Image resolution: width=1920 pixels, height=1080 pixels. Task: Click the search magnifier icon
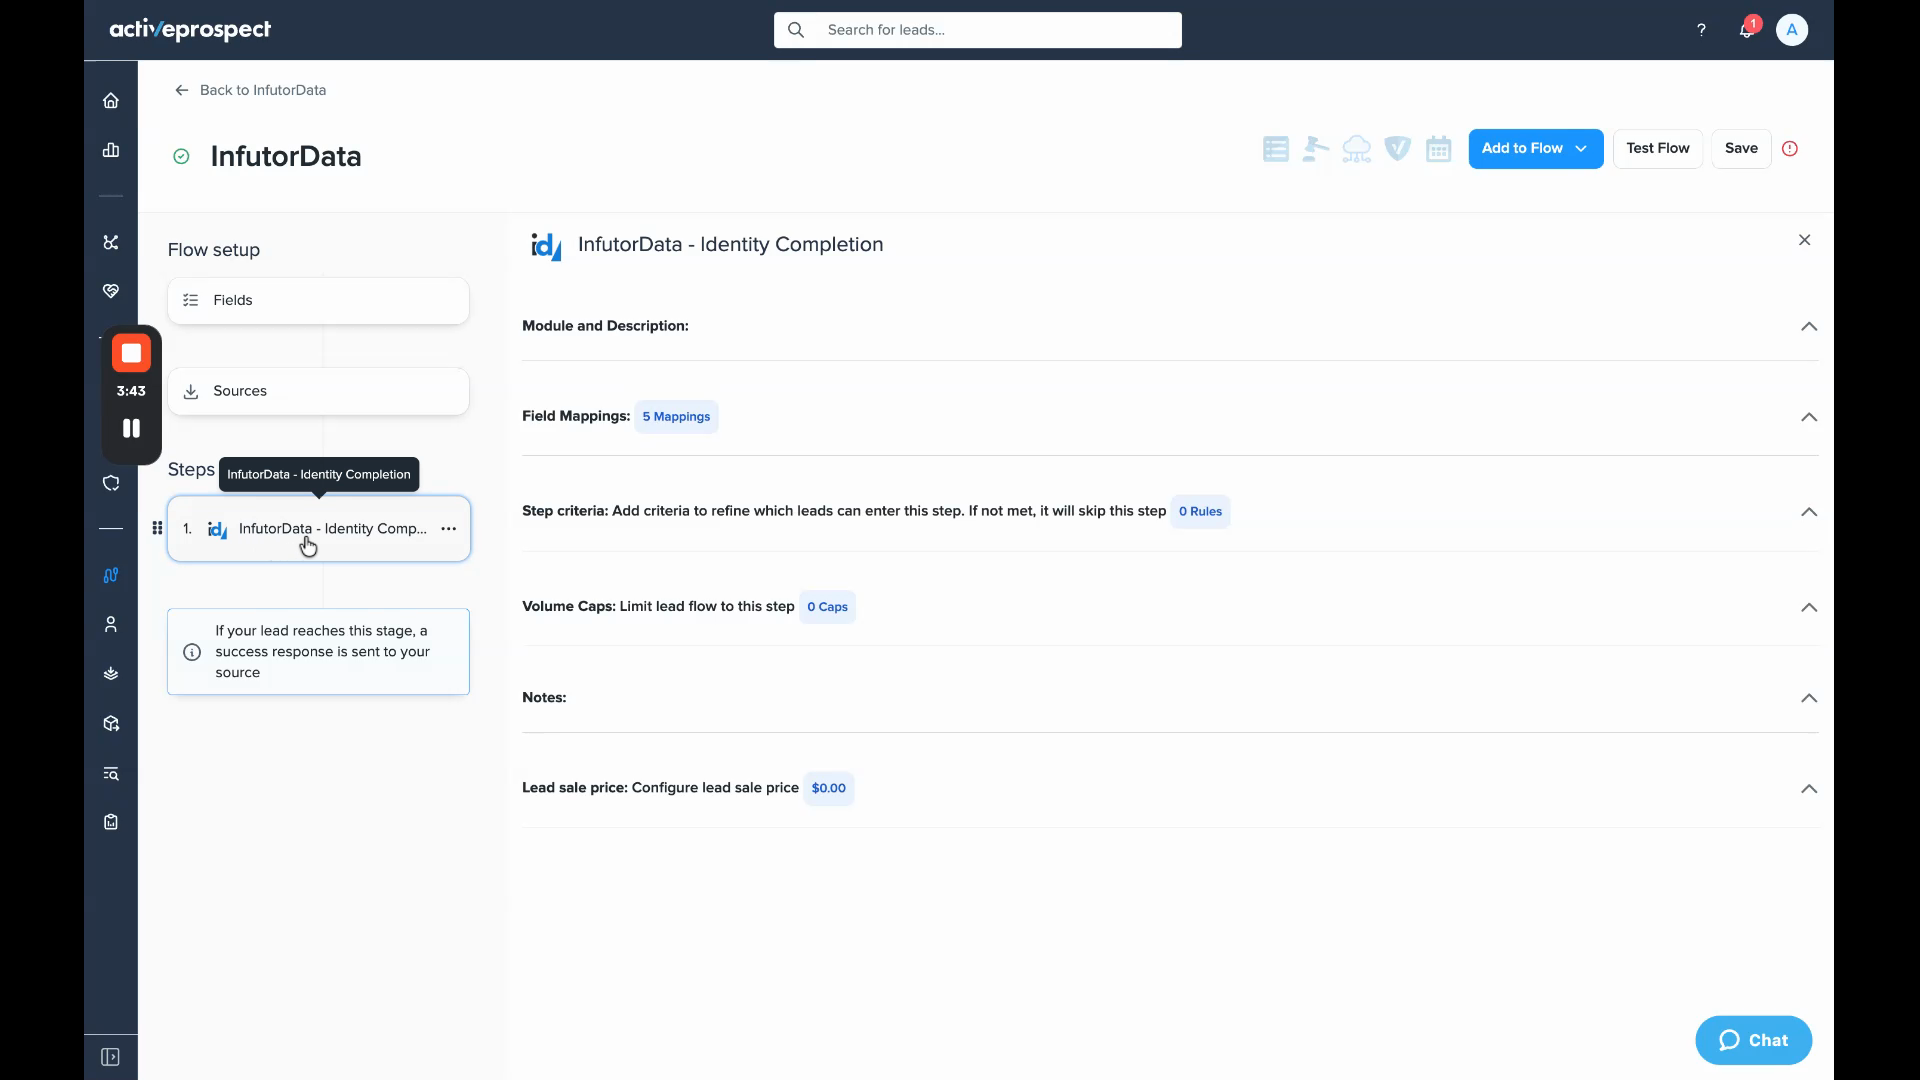pos(796,30)
